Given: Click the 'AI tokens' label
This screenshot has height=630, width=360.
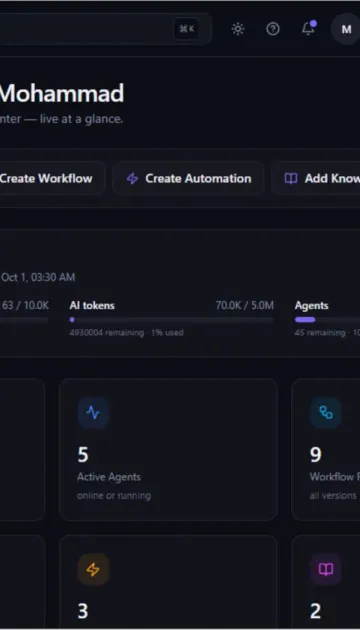Looking at the screenshot, I should point(92,306).
